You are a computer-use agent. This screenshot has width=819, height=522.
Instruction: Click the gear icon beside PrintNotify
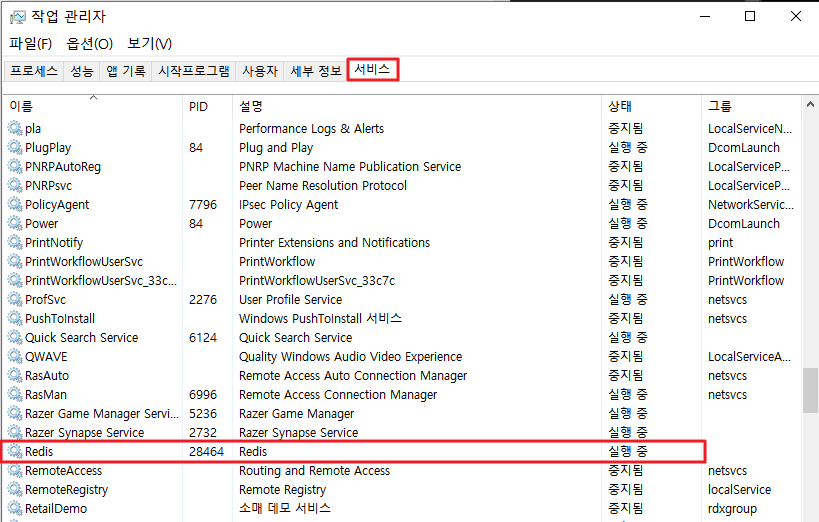(15, 242)
